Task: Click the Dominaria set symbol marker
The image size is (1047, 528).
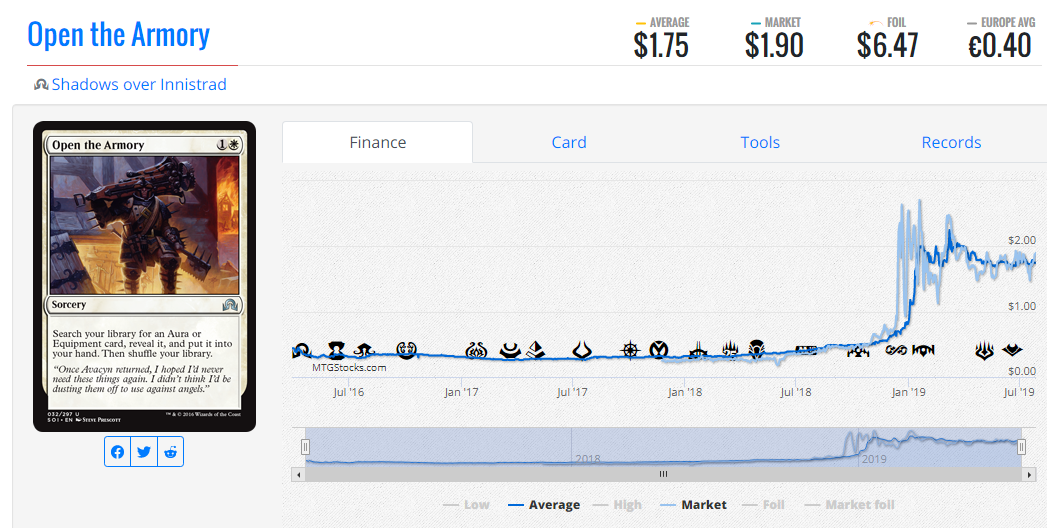Action: (x=757, y=350)
